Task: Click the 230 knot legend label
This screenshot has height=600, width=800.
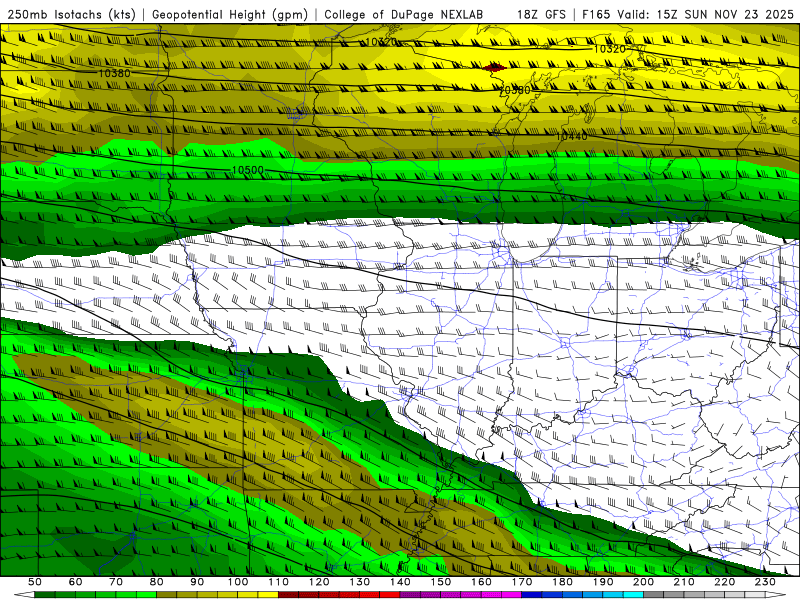Action: (x=765, y=582)
